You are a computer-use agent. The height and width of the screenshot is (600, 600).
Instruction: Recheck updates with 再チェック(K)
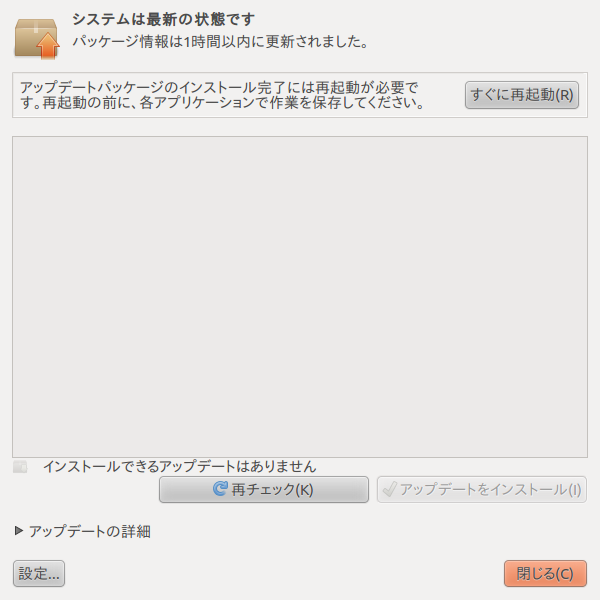[x=264, y=489]
